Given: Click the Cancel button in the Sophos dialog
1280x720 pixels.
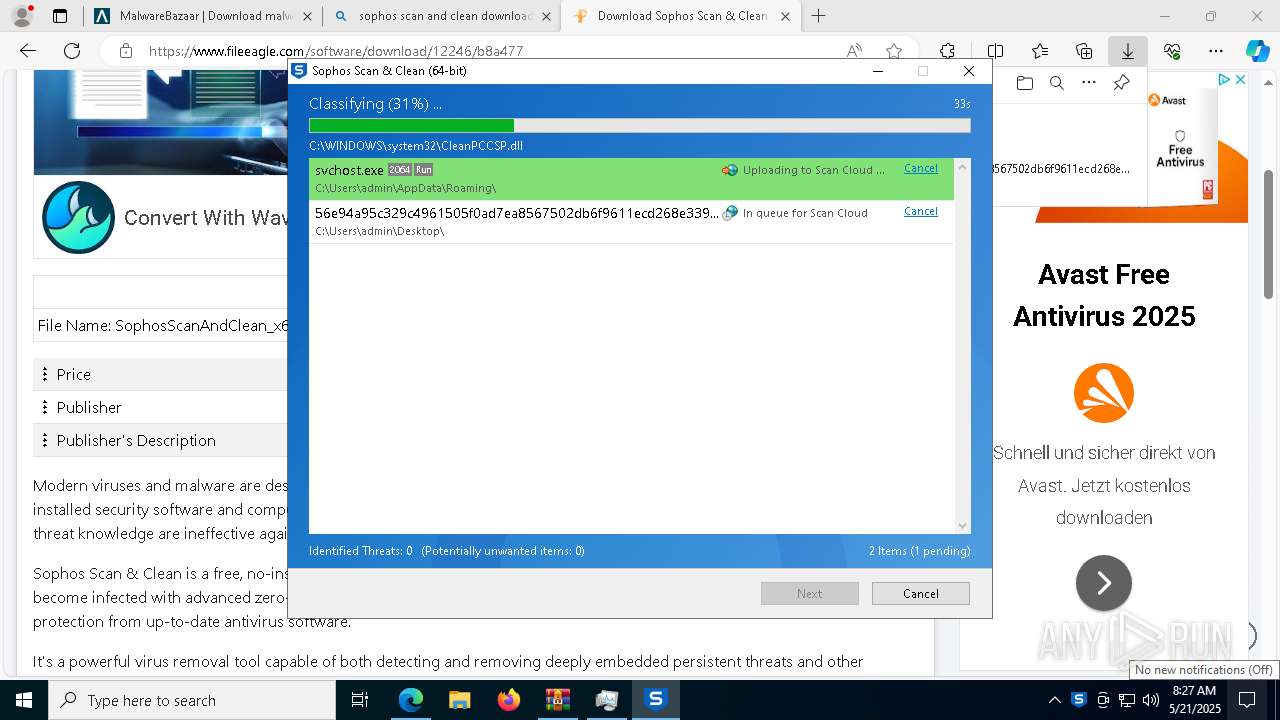Looking at the screenshot, I should (x=920, y=593).
